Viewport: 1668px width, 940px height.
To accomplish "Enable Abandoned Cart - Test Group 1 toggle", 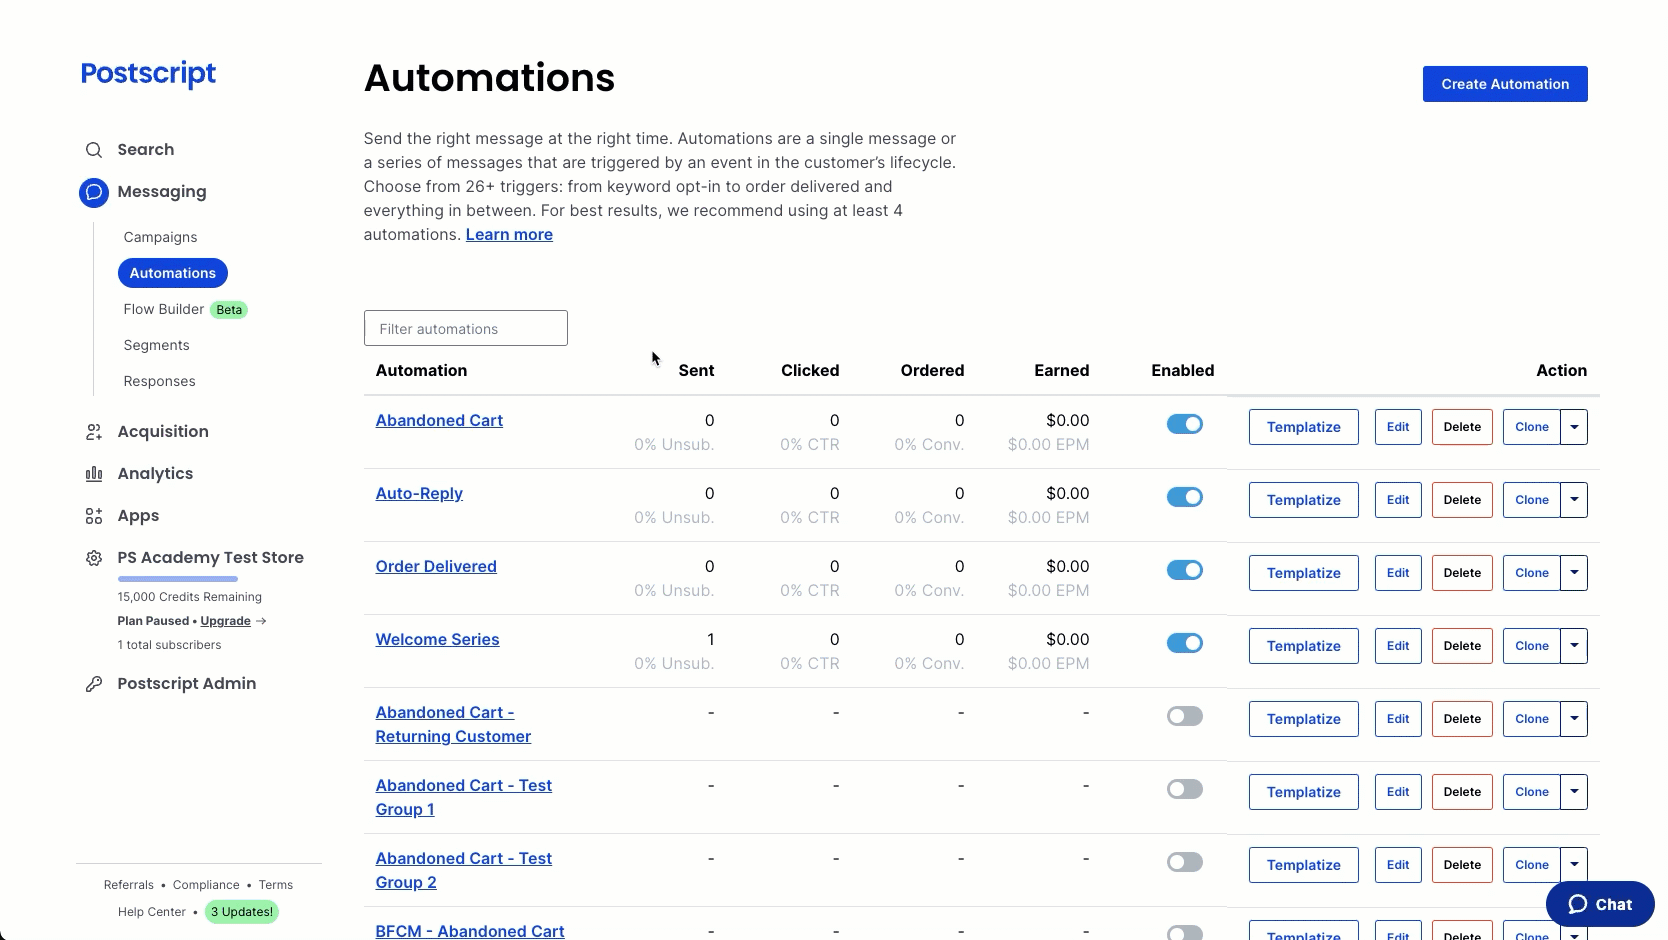I will [1185, 789].
